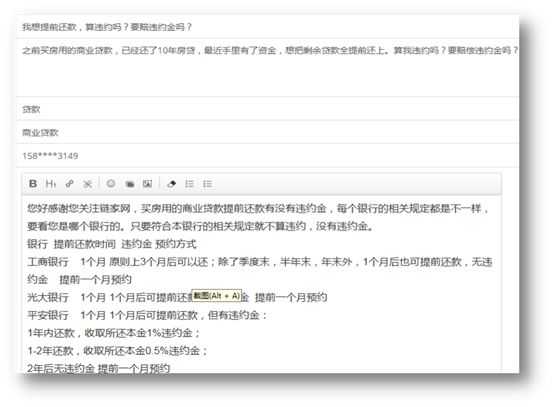Select the 商业贷款 subcategory field
The width and height of the screenshot is (553, 407).
coord(266,132)
